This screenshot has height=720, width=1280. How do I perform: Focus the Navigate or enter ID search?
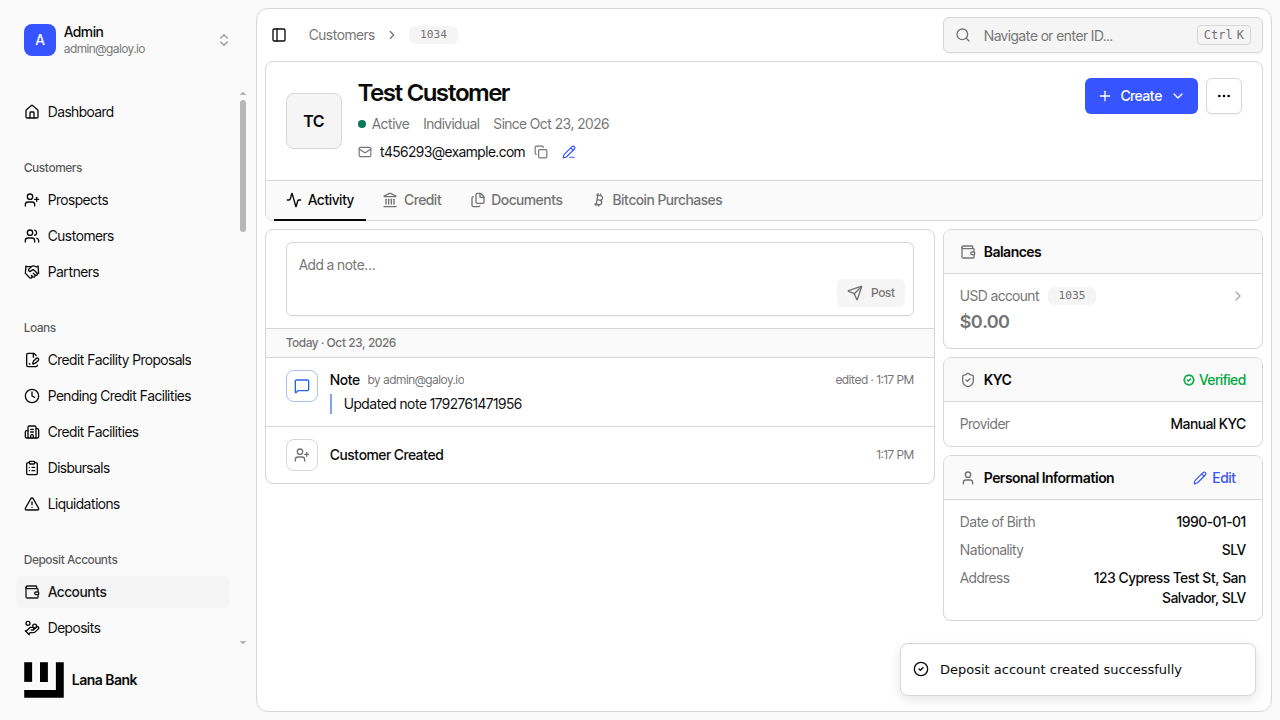[x=1102, y=35]
